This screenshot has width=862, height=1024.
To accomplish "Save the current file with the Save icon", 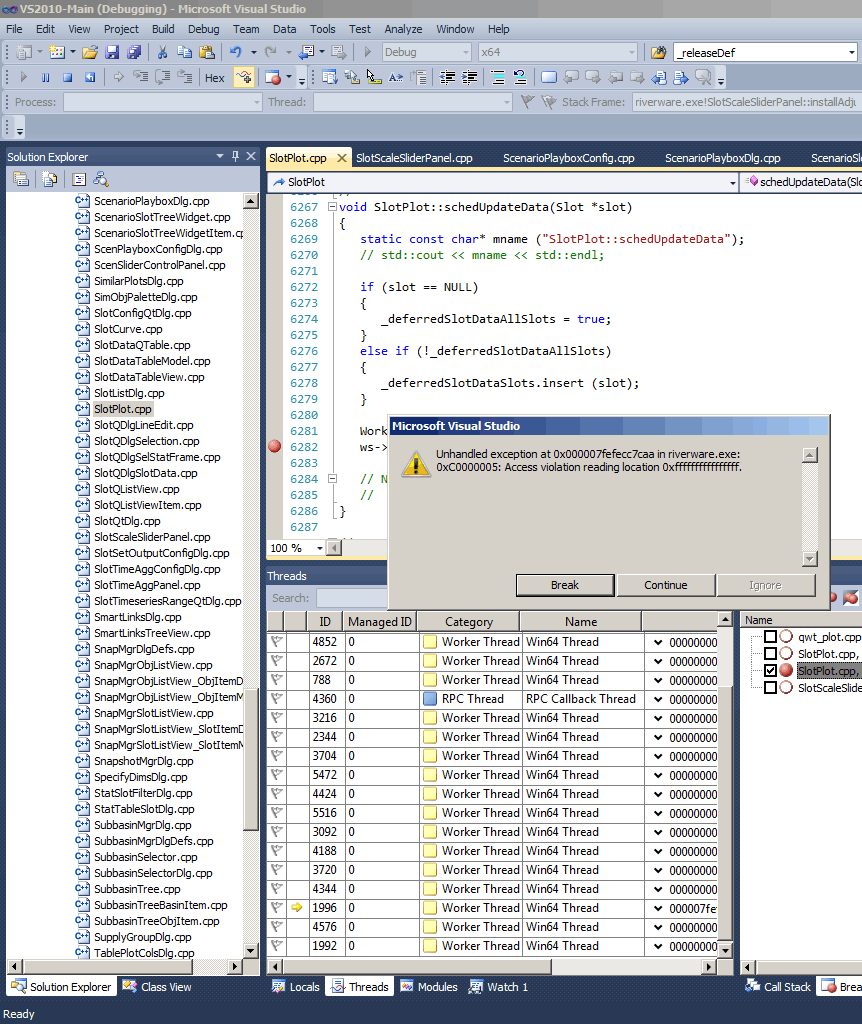I will pyautogui.click(x=112, y=52).
